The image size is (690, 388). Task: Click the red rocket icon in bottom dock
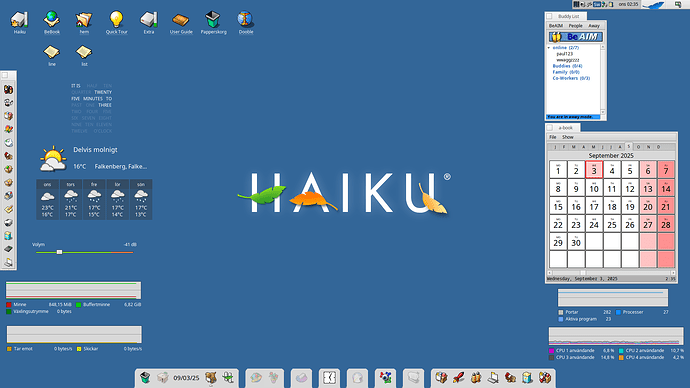[x=458, y=377]
